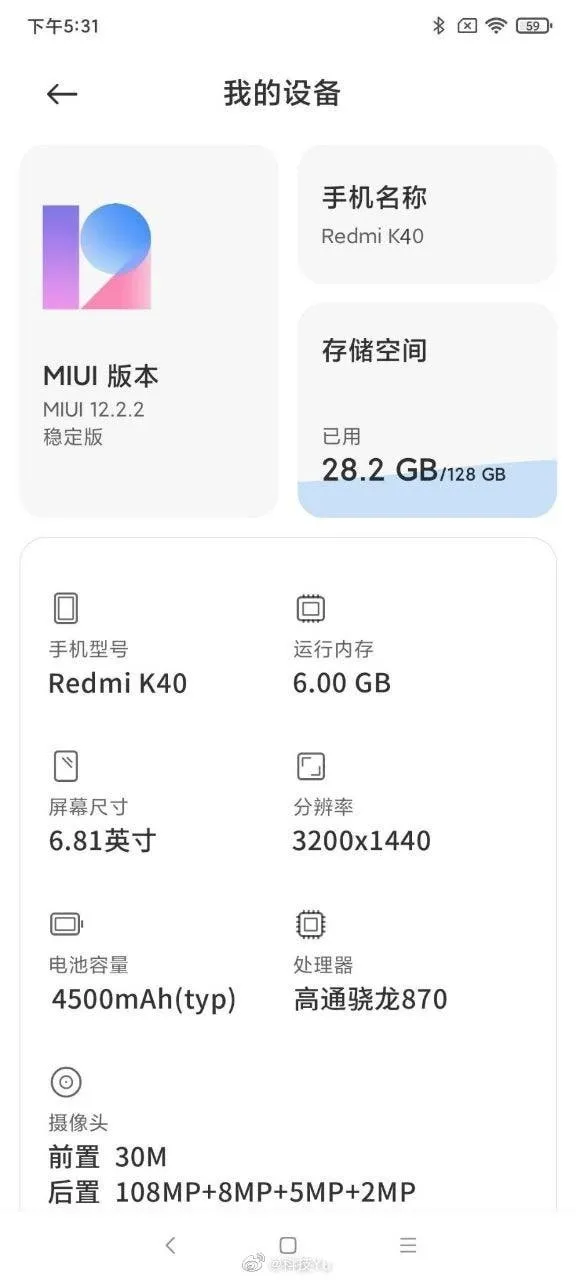Tap the recents button in the navigation bar
This screenshot has height=1280, width=576.
407,1244
